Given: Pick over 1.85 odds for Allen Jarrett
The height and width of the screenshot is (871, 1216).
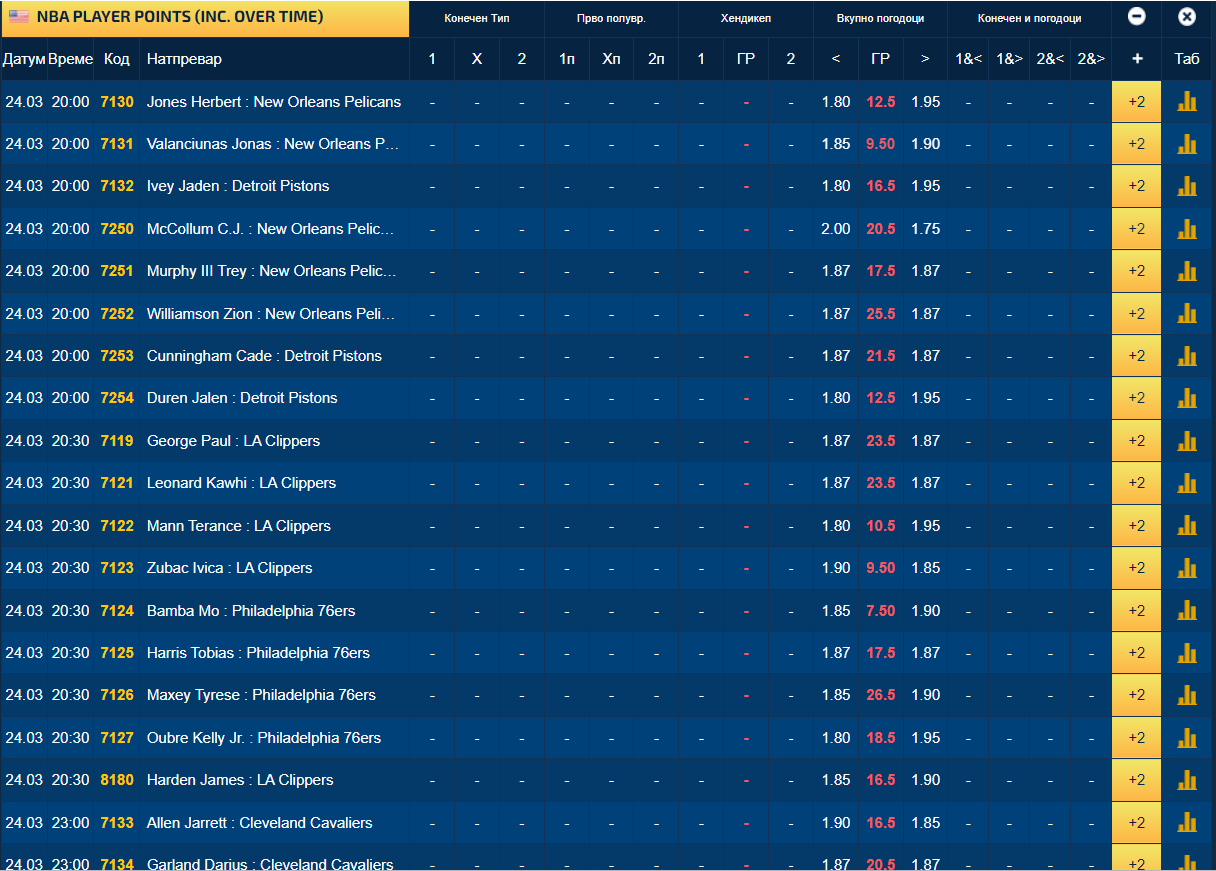Looking at the screenshot, I should tap(925, 823).
